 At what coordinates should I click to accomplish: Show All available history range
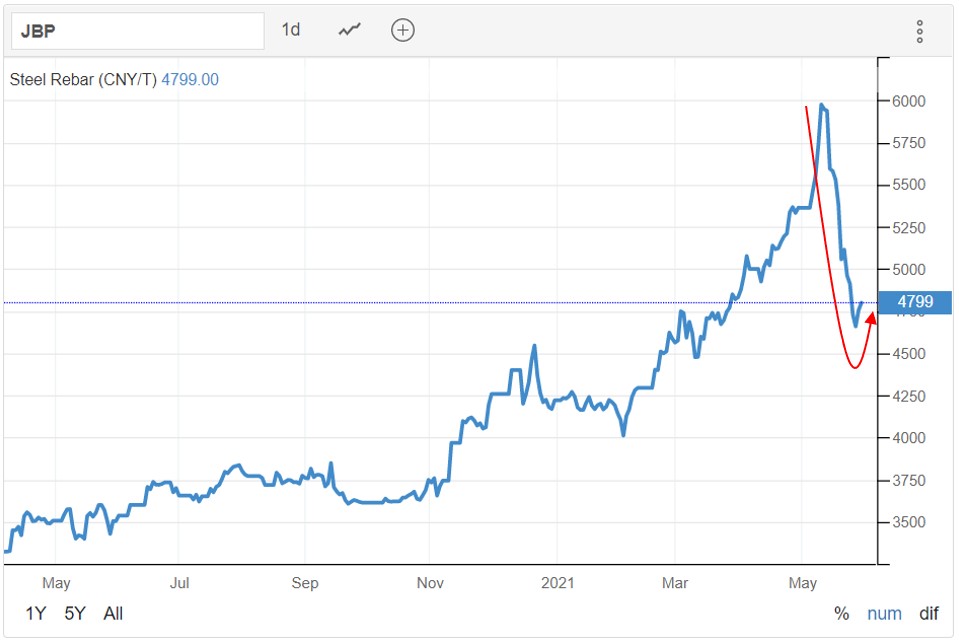(113, 613)
